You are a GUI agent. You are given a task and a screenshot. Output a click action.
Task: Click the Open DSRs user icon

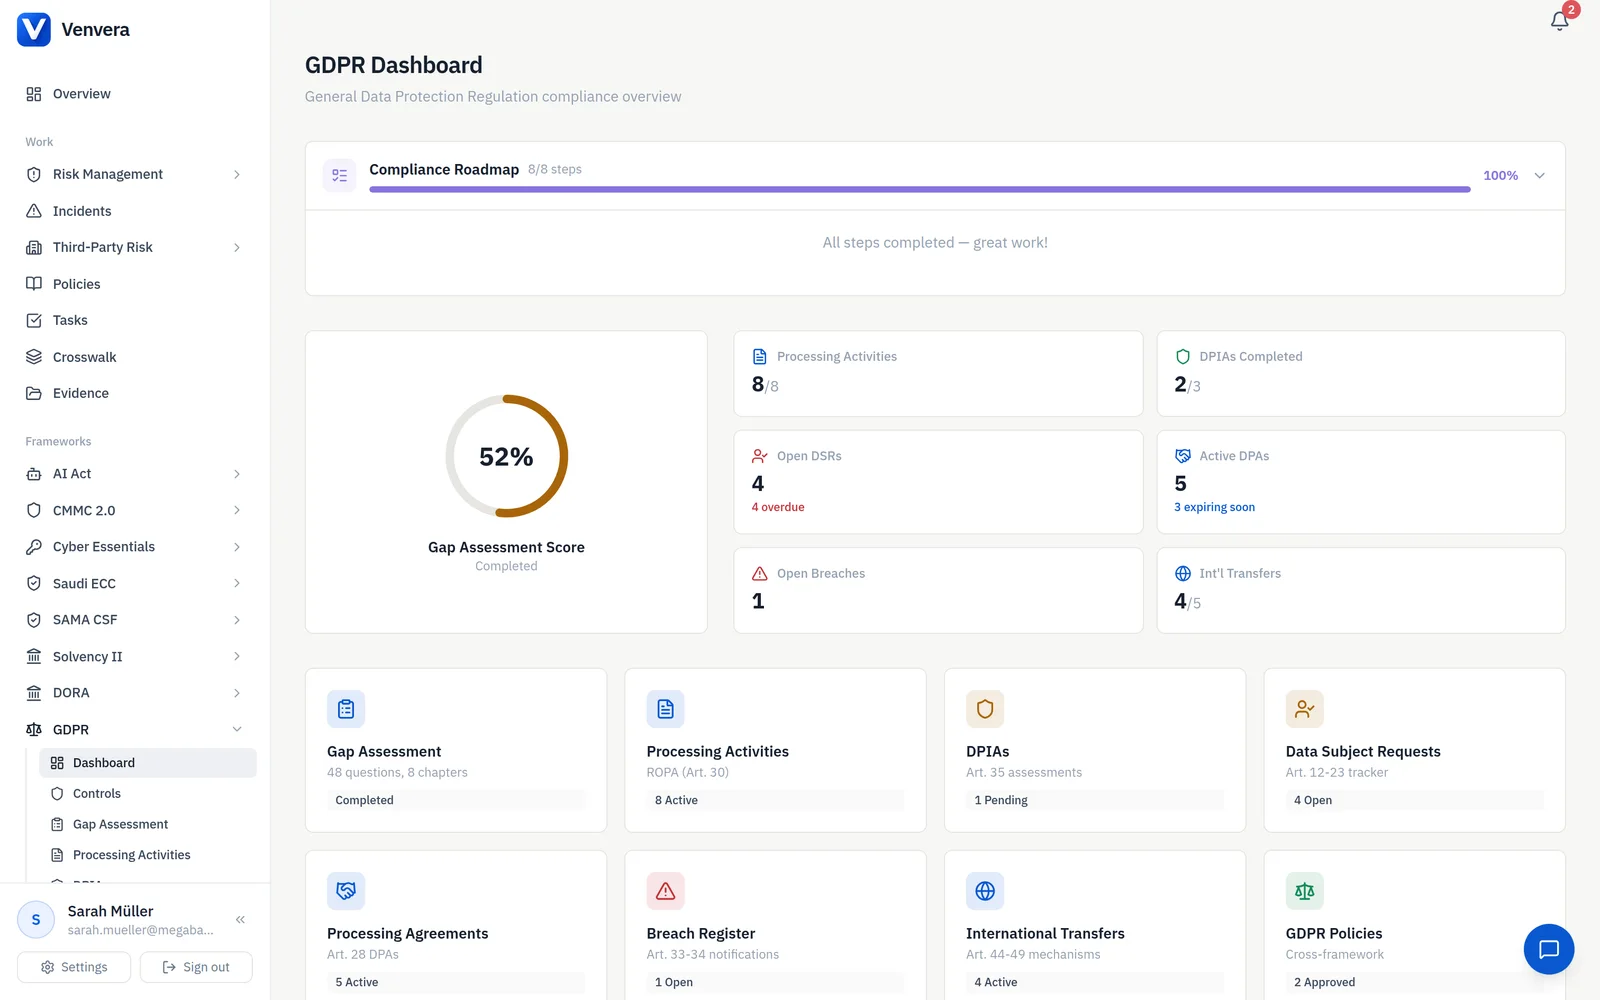click(x=760, y=456)
